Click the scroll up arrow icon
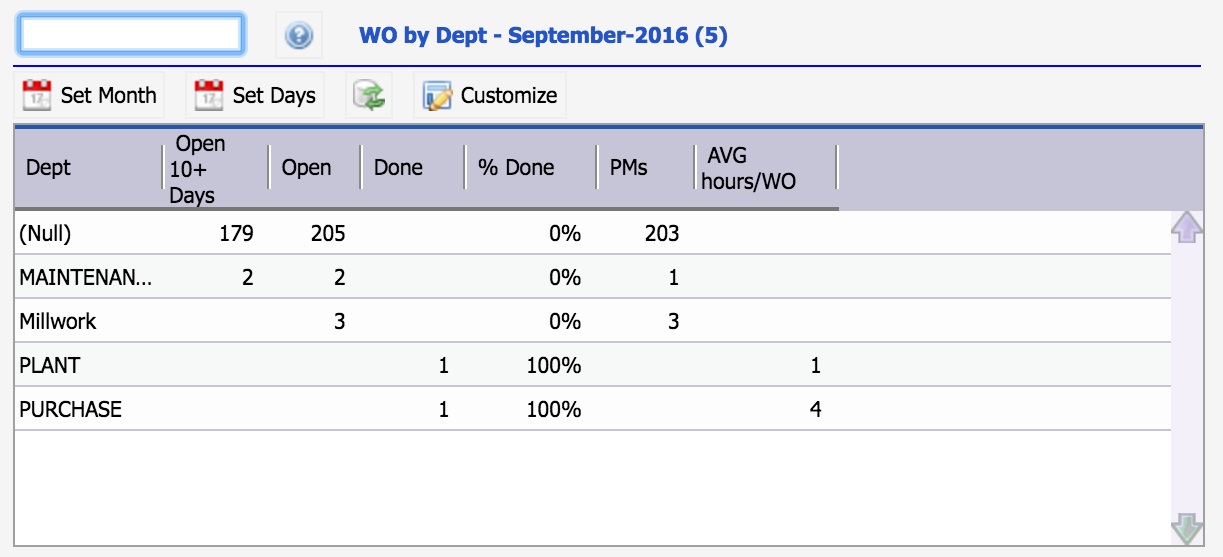 [1186, 228]
